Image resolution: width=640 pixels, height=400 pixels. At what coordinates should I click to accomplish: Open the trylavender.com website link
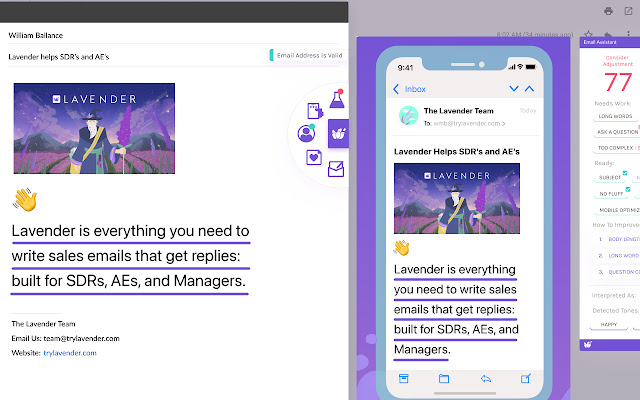point(70,353)
